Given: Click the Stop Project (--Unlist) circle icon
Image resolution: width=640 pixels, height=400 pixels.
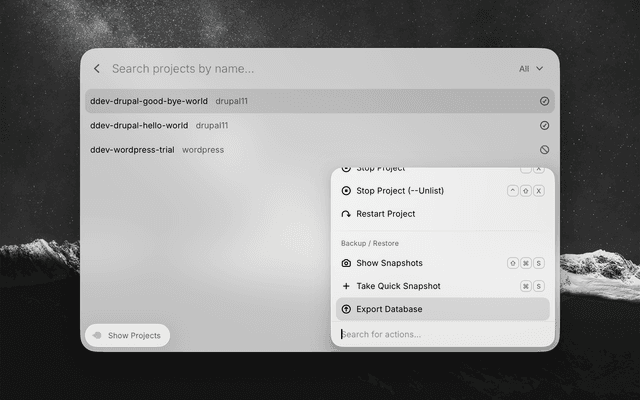Looking at the screenshot, I should (346, 191).
